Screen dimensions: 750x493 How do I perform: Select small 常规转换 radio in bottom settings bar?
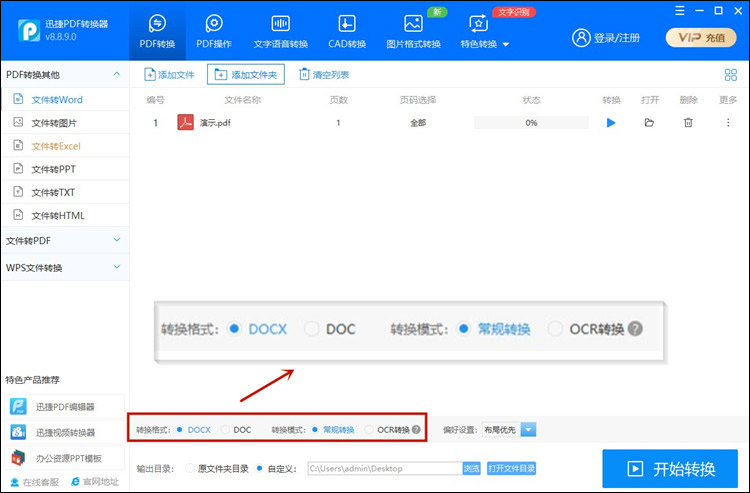(x=315, y=429)
